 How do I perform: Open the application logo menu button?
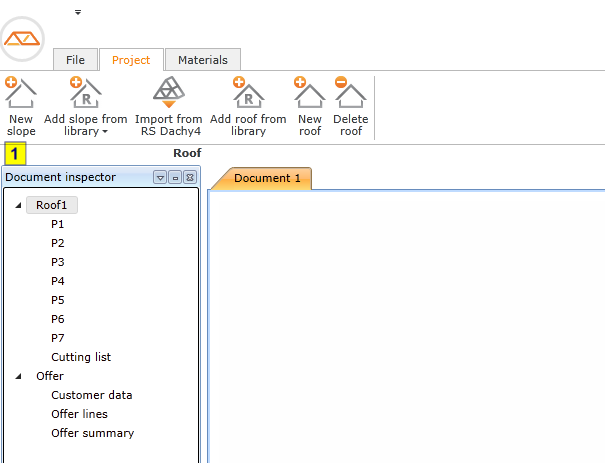tap(22, 38)
